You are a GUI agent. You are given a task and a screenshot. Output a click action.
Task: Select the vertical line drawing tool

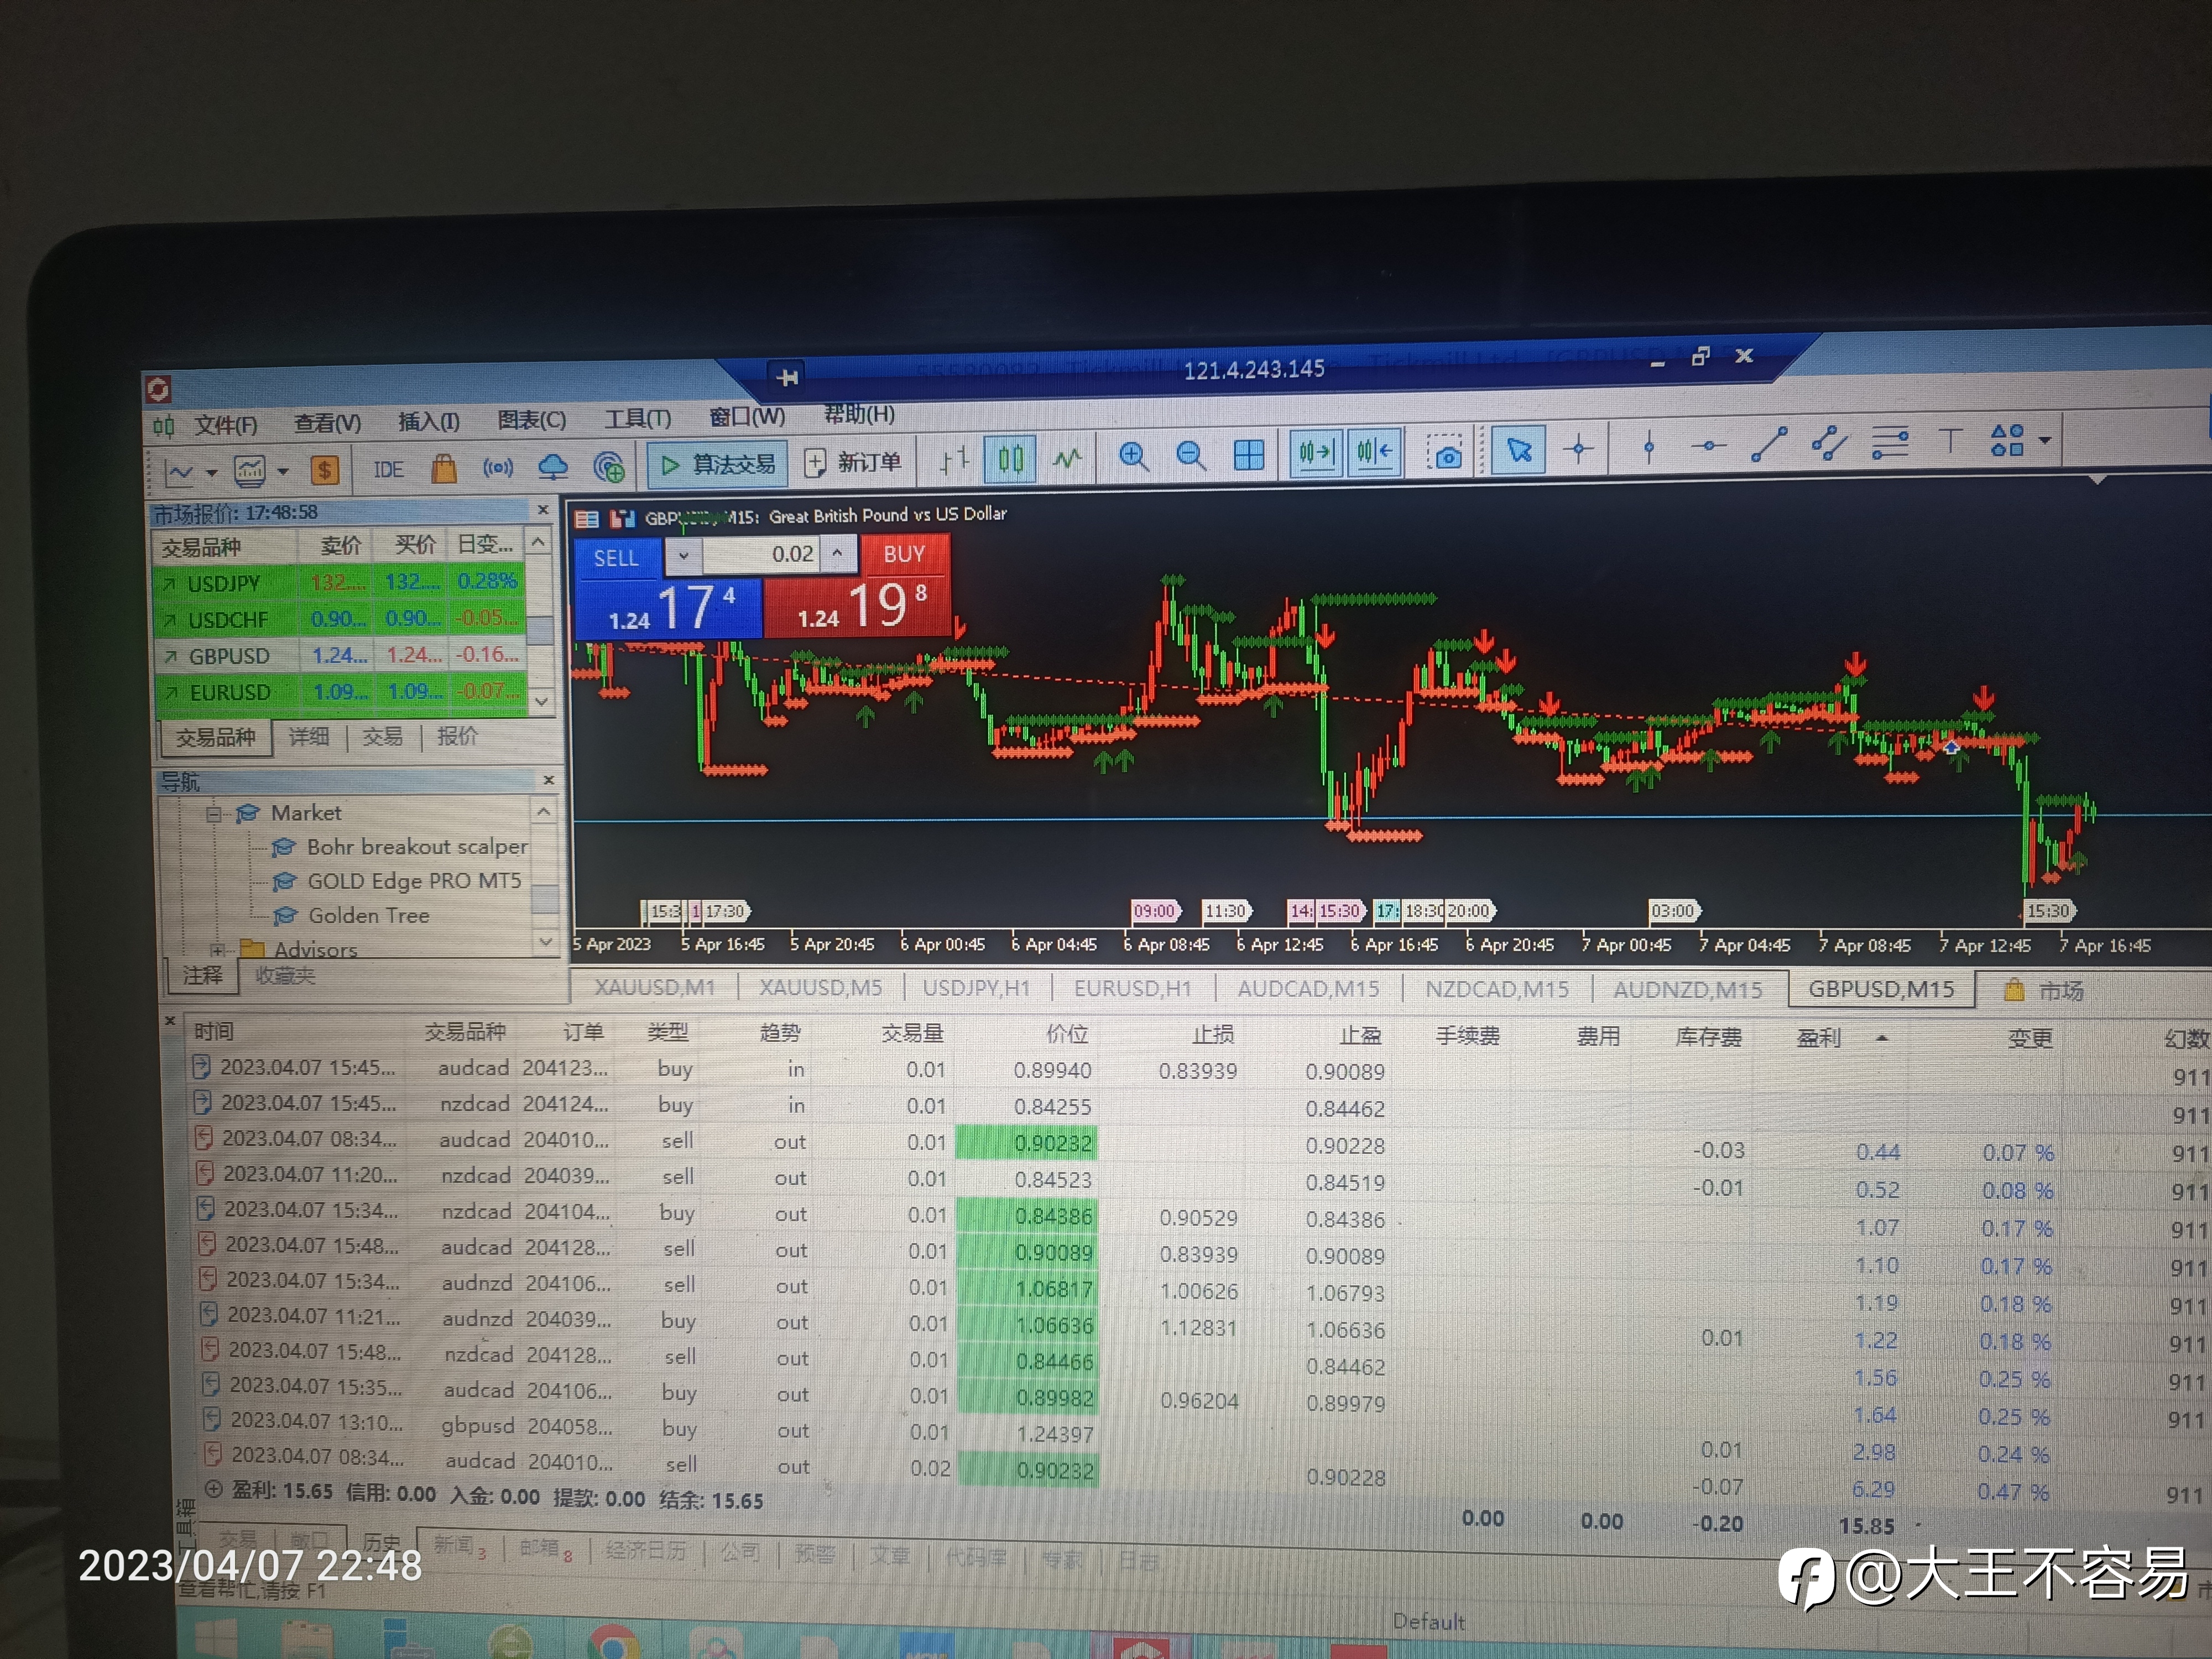(x=1649, y=447)
